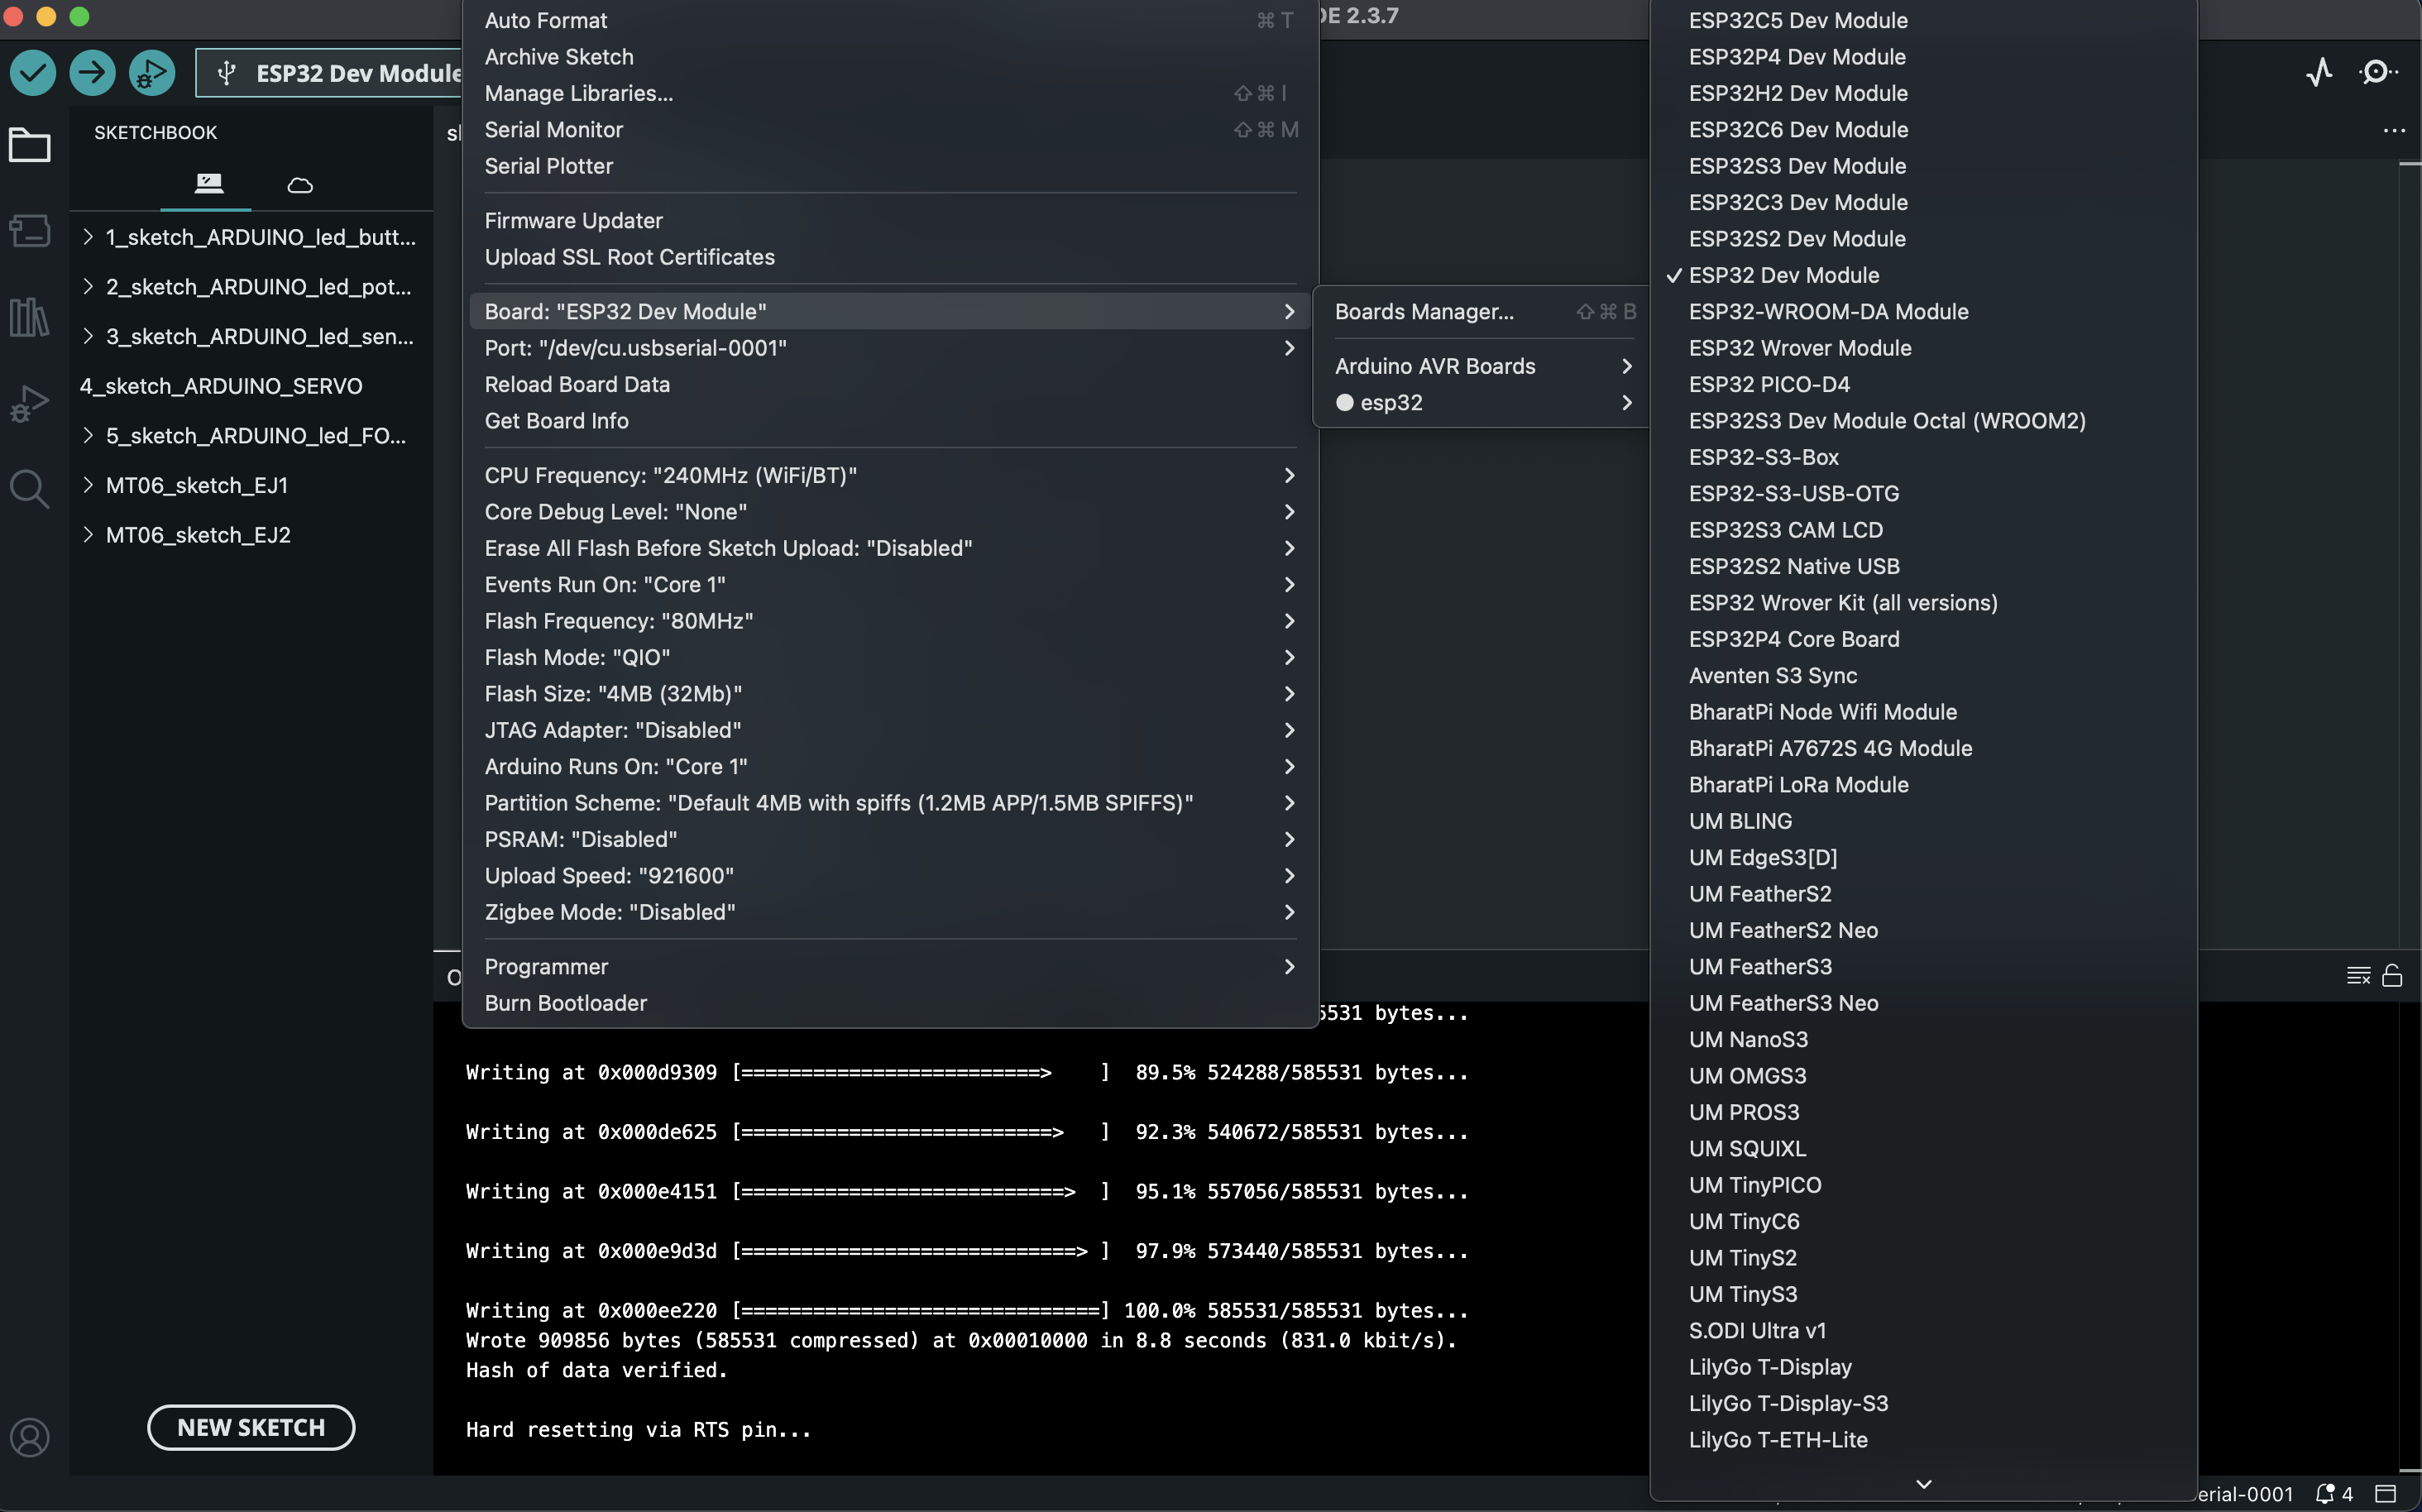Open Boards Manager... from the submenu
This screenshot has width=2422, height=1512.
click(x=1424, y=312)
